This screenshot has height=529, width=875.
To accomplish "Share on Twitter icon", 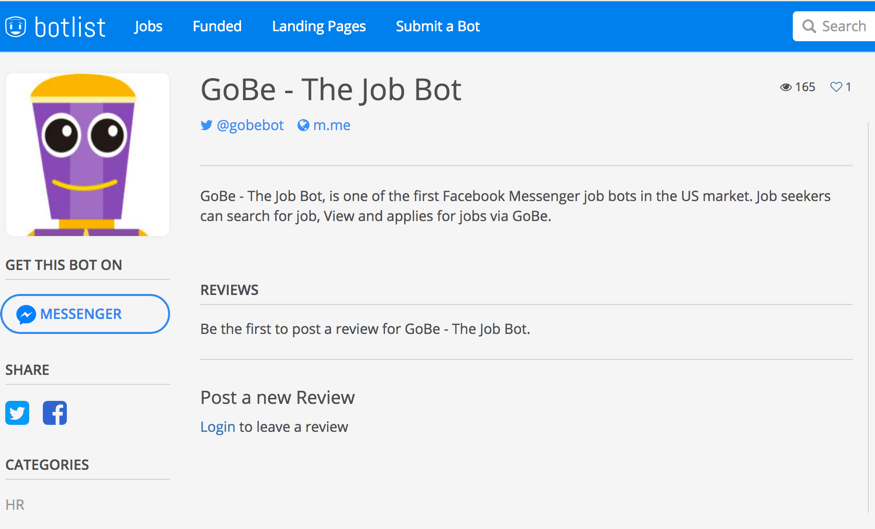I will (17, 413).
